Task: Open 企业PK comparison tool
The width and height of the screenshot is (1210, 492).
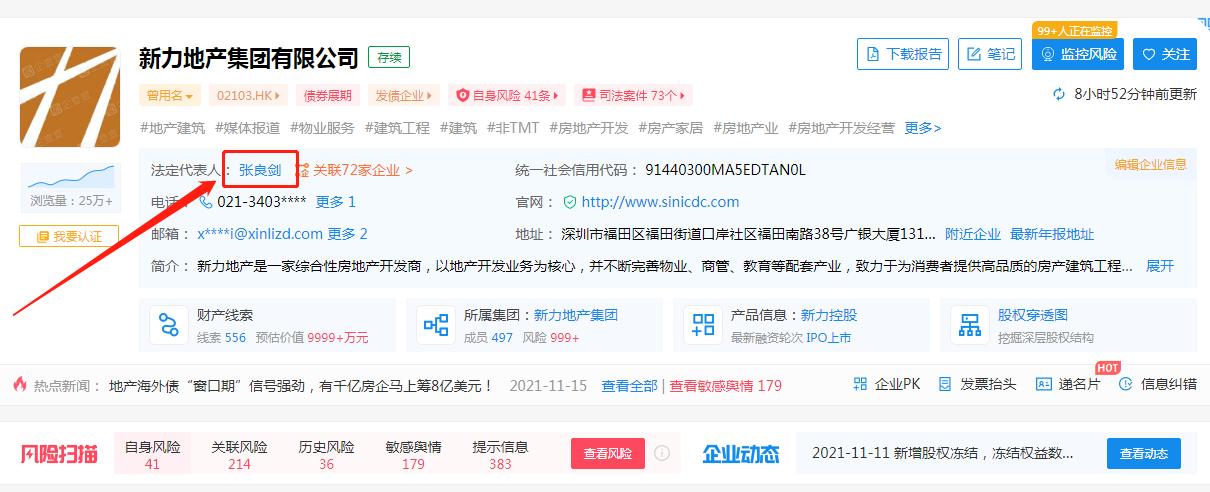Action: [x=887, y=384]
